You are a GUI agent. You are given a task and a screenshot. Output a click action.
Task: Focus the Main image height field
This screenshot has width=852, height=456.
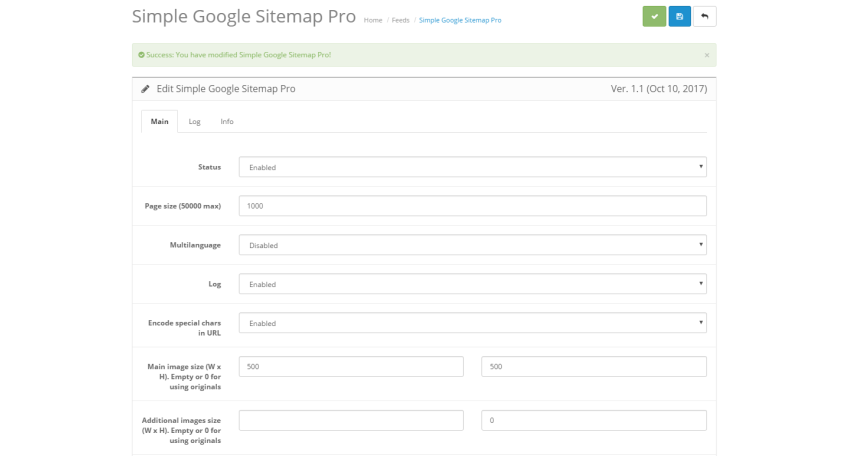click(594, 366)
